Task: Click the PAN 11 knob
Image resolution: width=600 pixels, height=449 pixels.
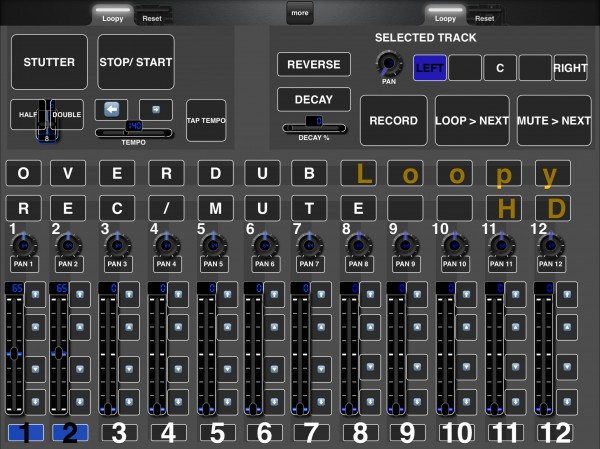Action: coord(502,245)
